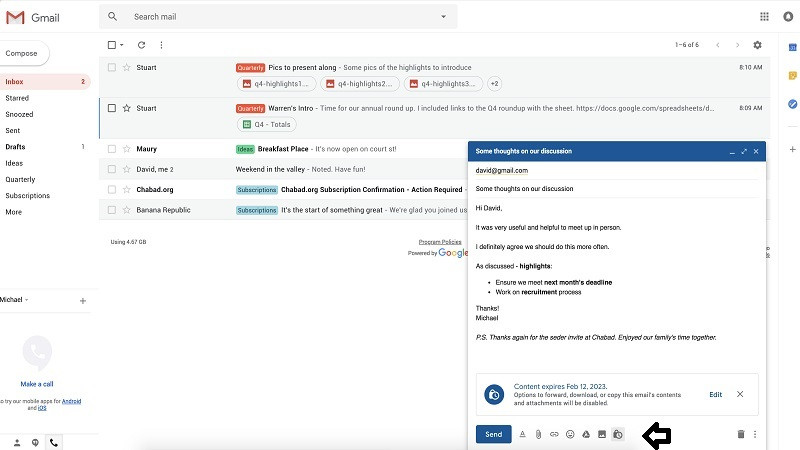
Task: Switch to the Hangouts conversations tab icon
Action: (x=35, y=443)
